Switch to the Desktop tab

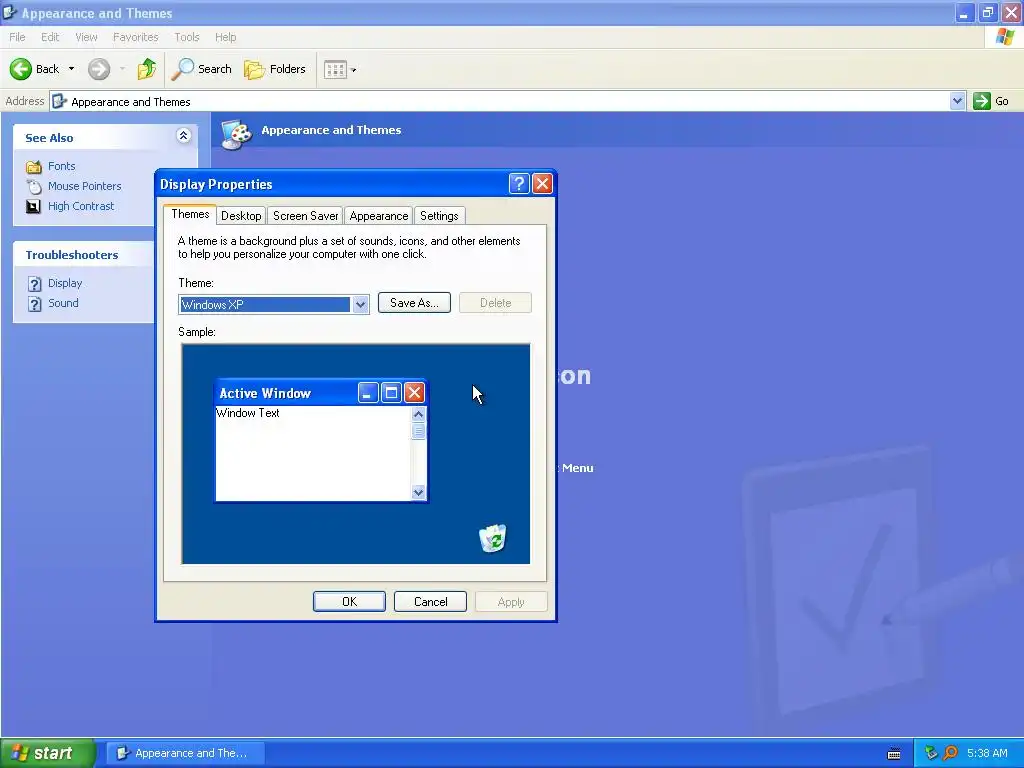pos(241,216)
